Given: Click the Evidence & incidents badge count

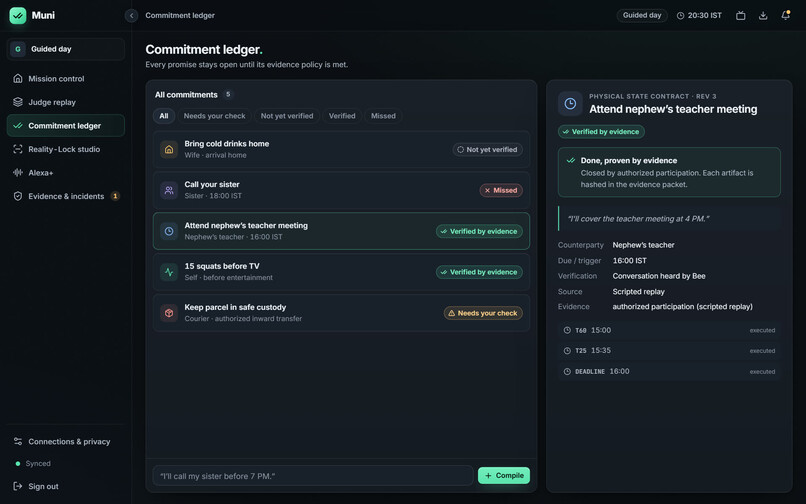Looking at the screenshot, I should tap(115, 196).
